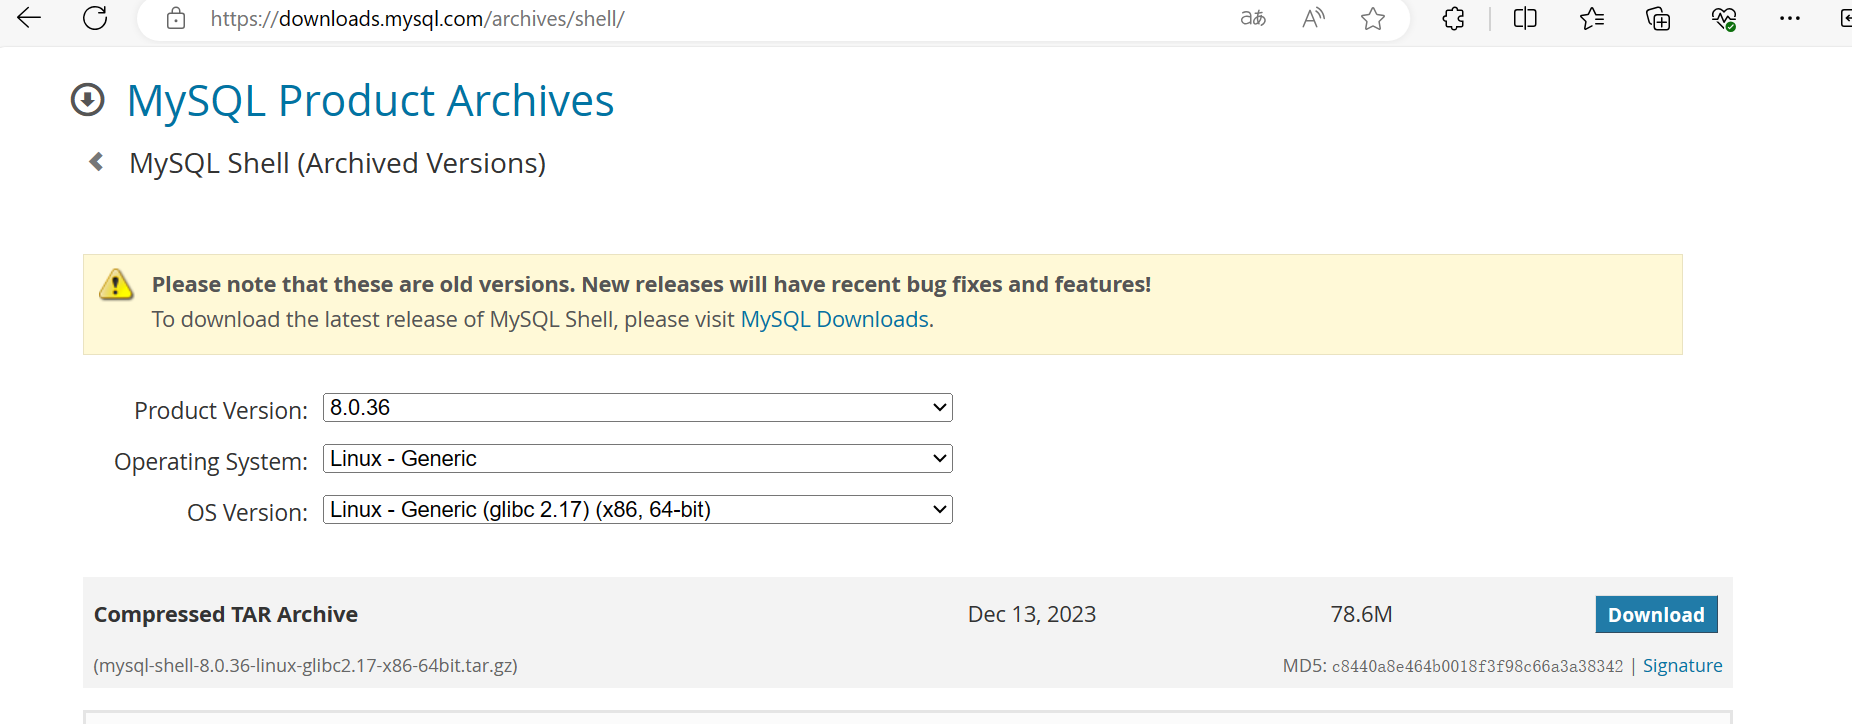
Task: Open the Collections icon
Action: 1658,18
